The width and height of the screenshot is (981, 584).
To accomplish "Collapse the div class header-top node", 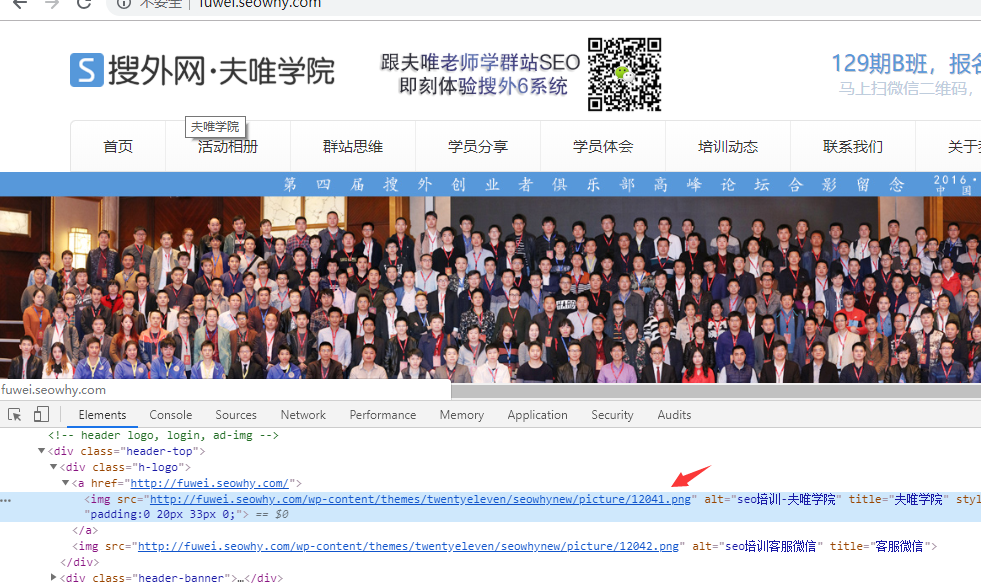I will [43, 452].
